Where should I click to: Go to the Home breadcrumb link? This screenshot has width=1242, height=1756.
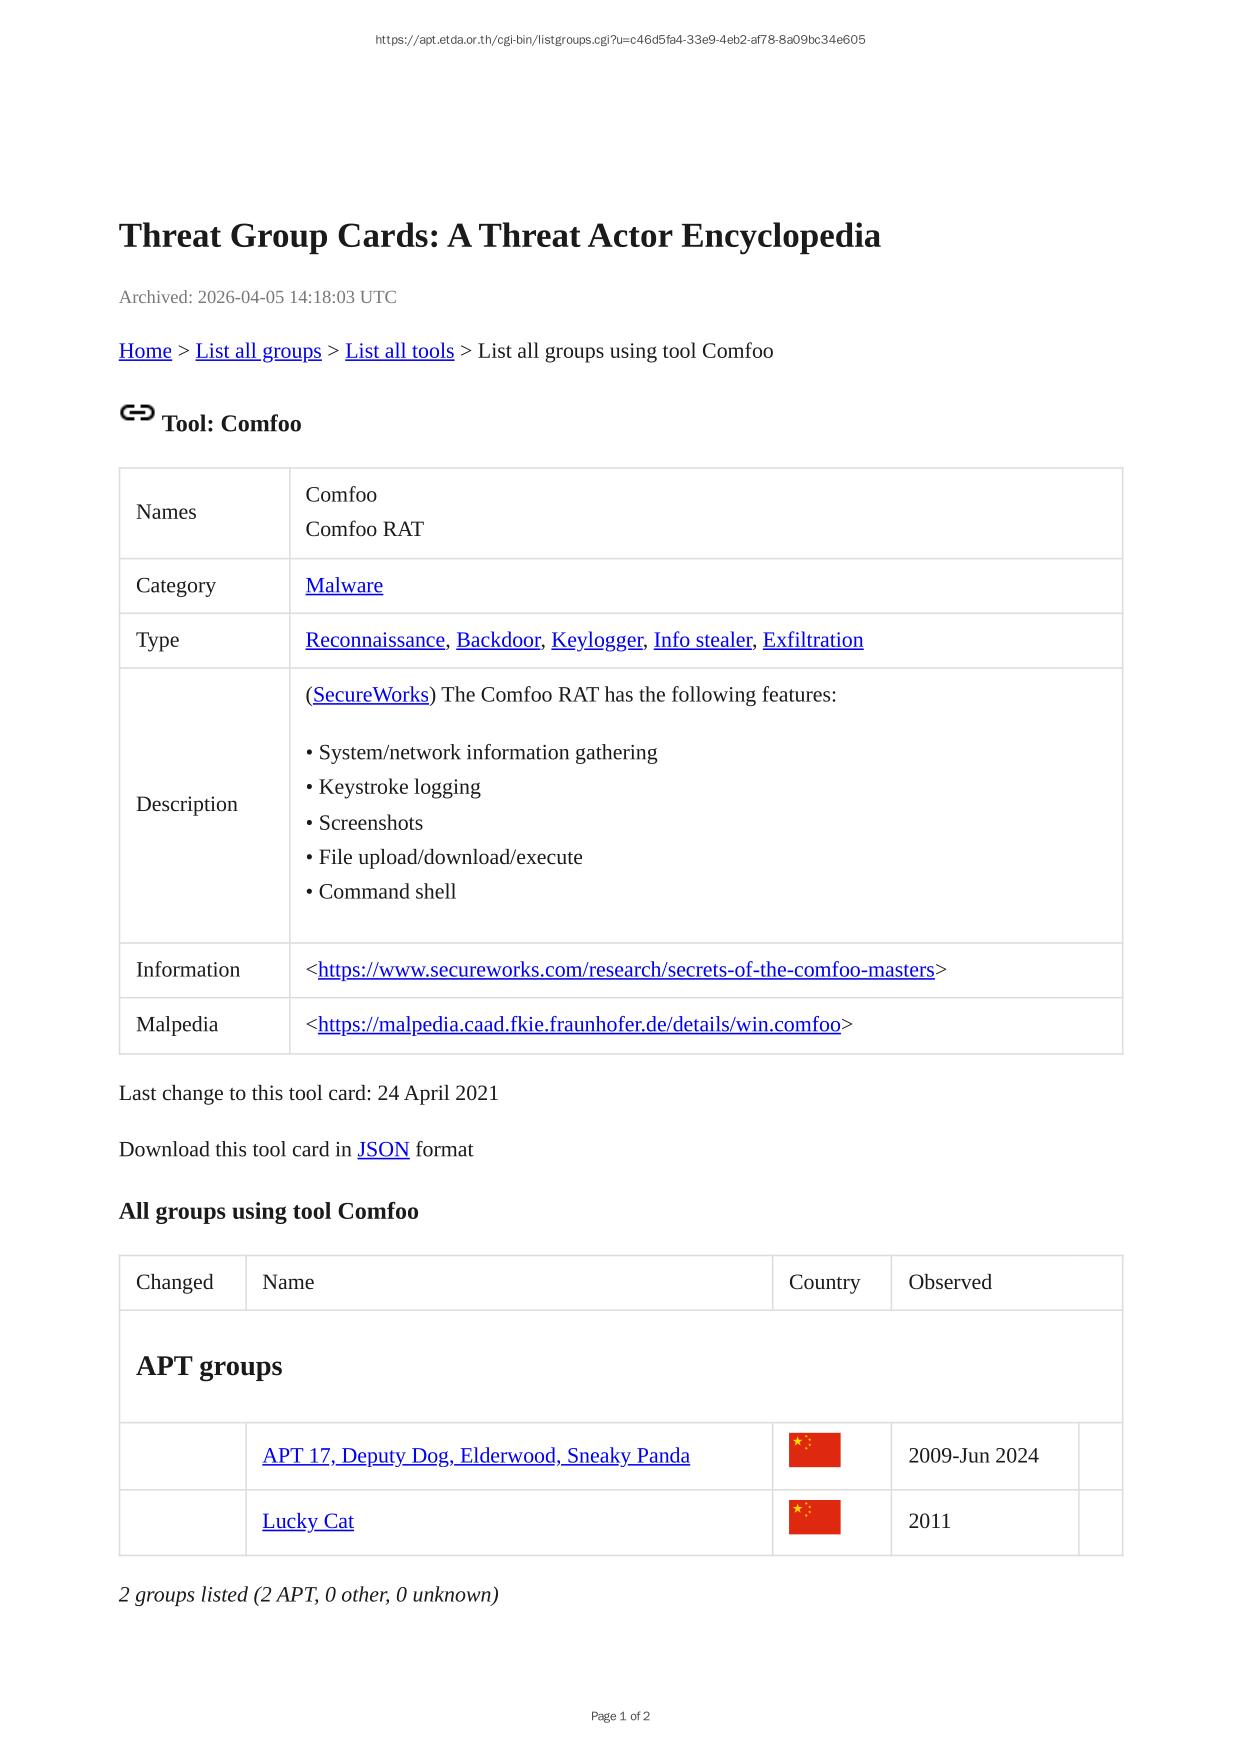(145, 351)
